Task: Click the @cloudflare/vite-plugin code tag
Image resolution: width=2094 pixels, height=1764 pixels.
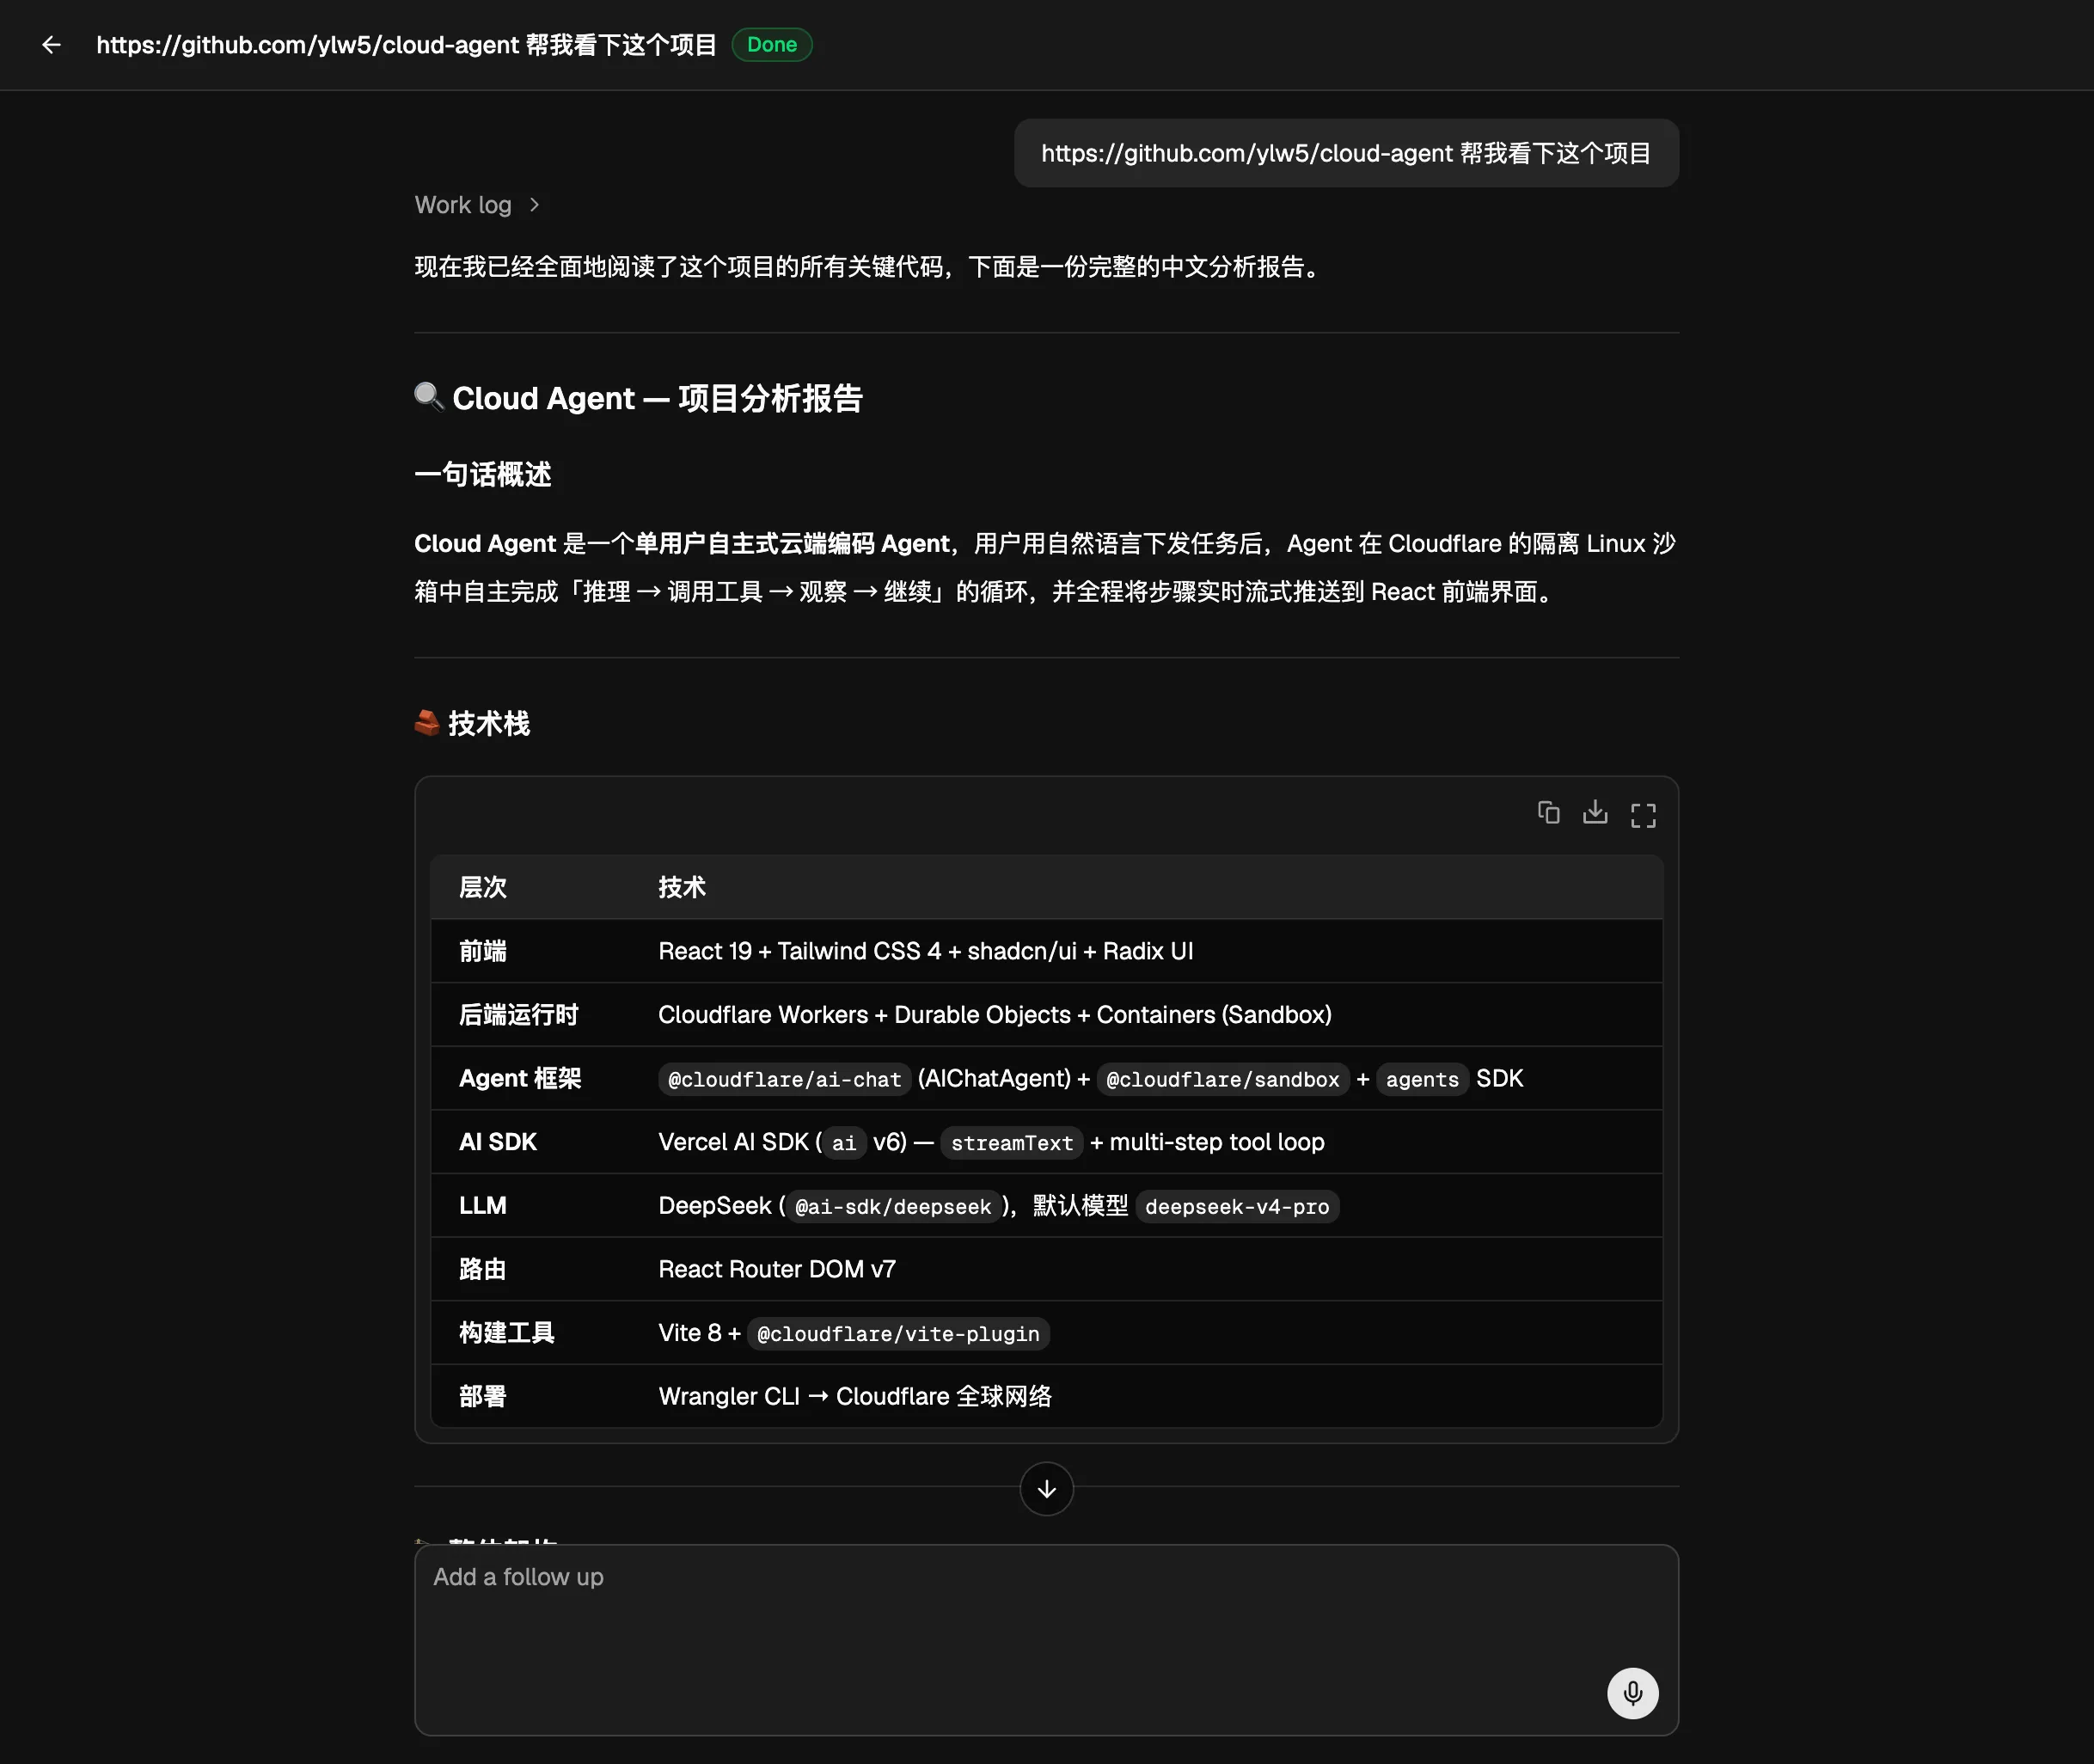Action: click(898, 1334)
